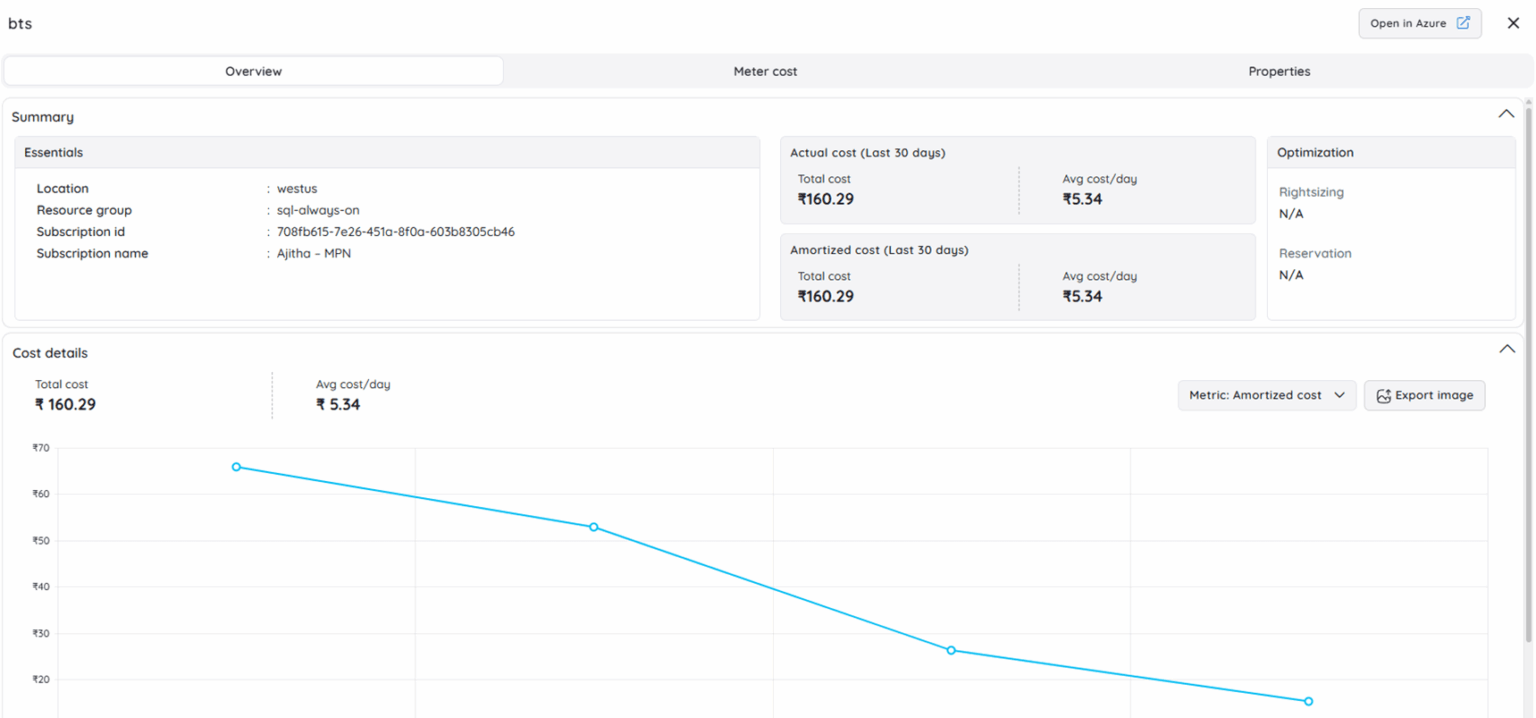Open the Metric: Amortized cost dropdown
1536x718 pixels.
point(1266,395)
